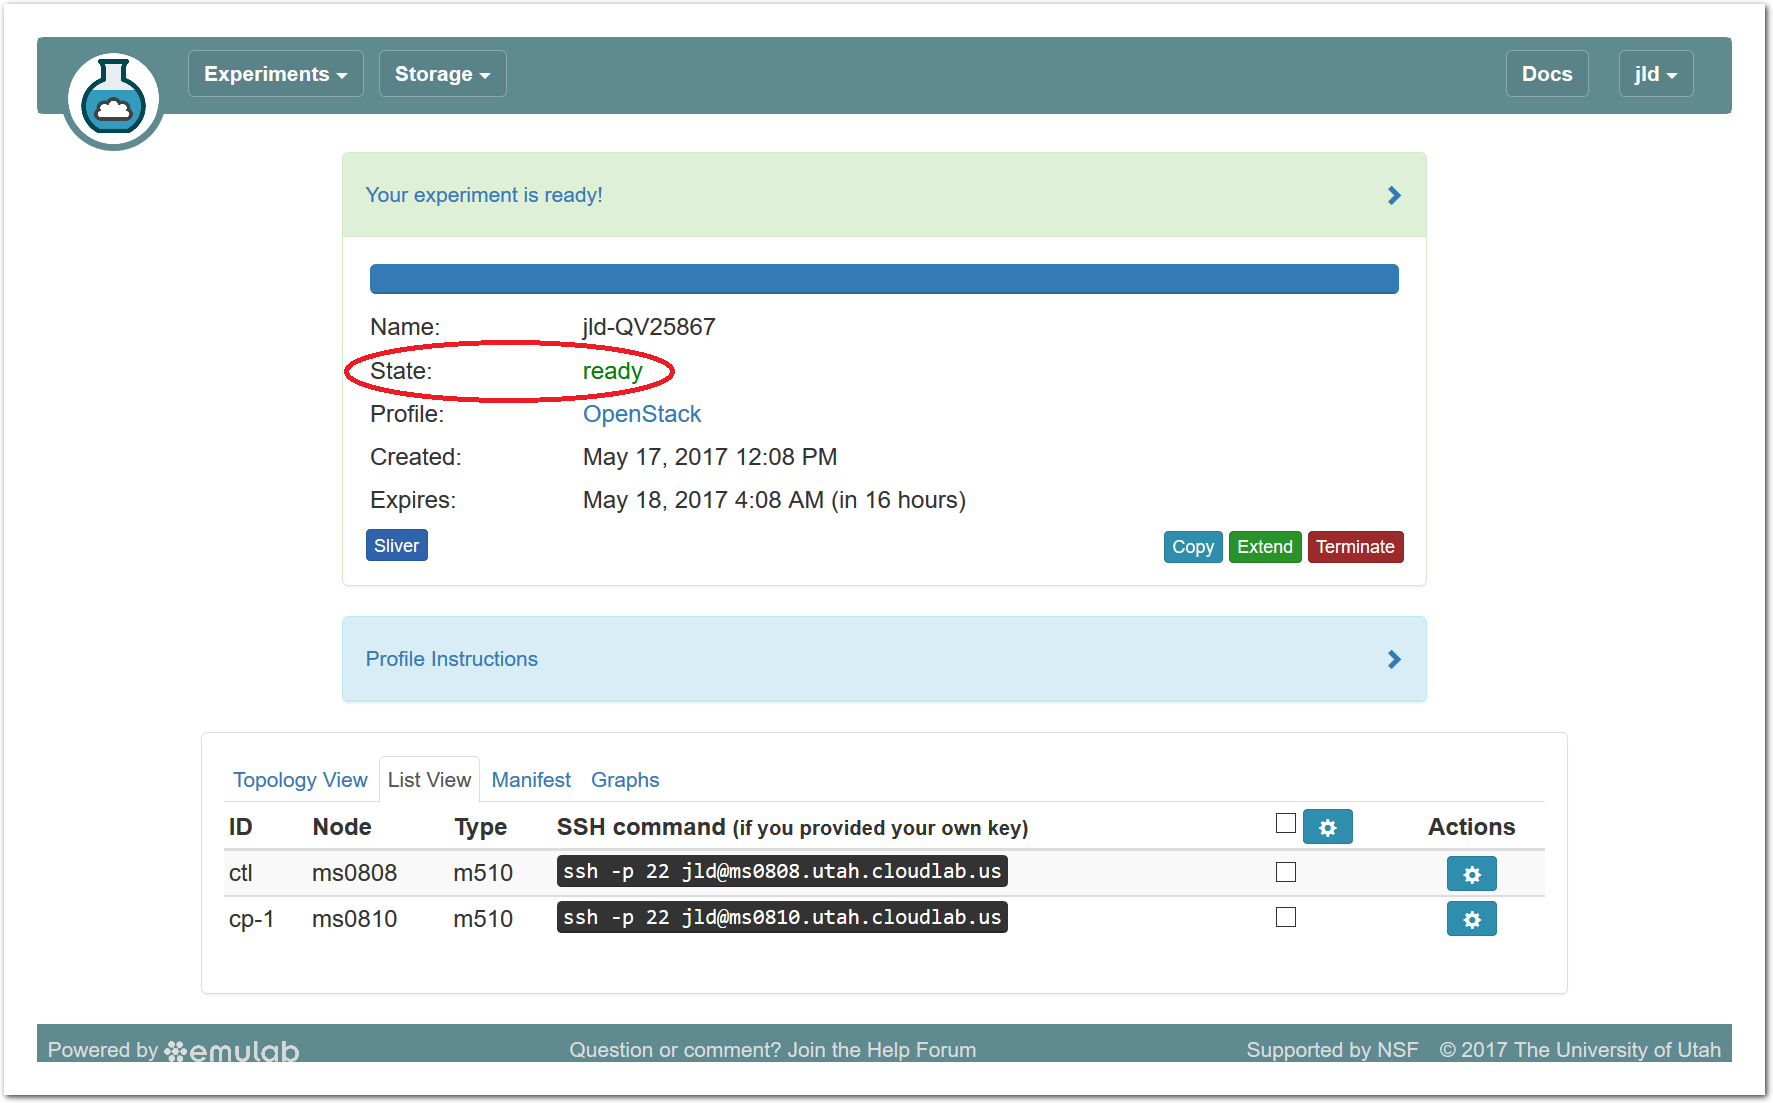The image size is (1773, 1103).
Task: Click the 'ready' state value
Action: 612,371
